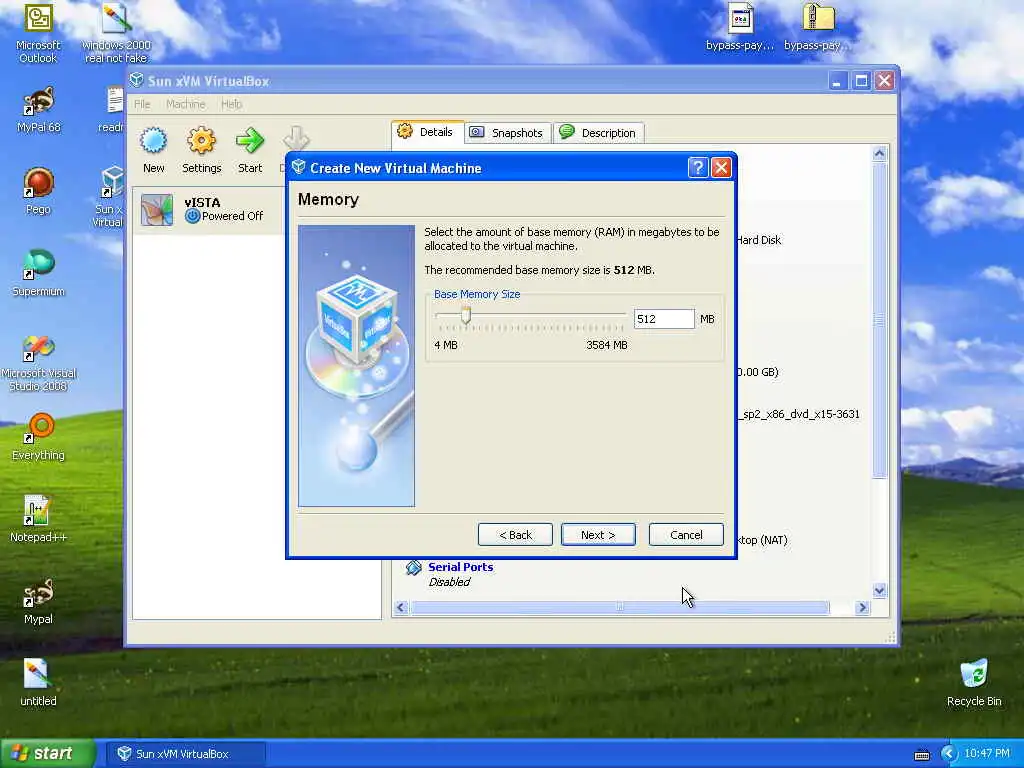Click the memory size input field showing 512

(x=664, y=319)
